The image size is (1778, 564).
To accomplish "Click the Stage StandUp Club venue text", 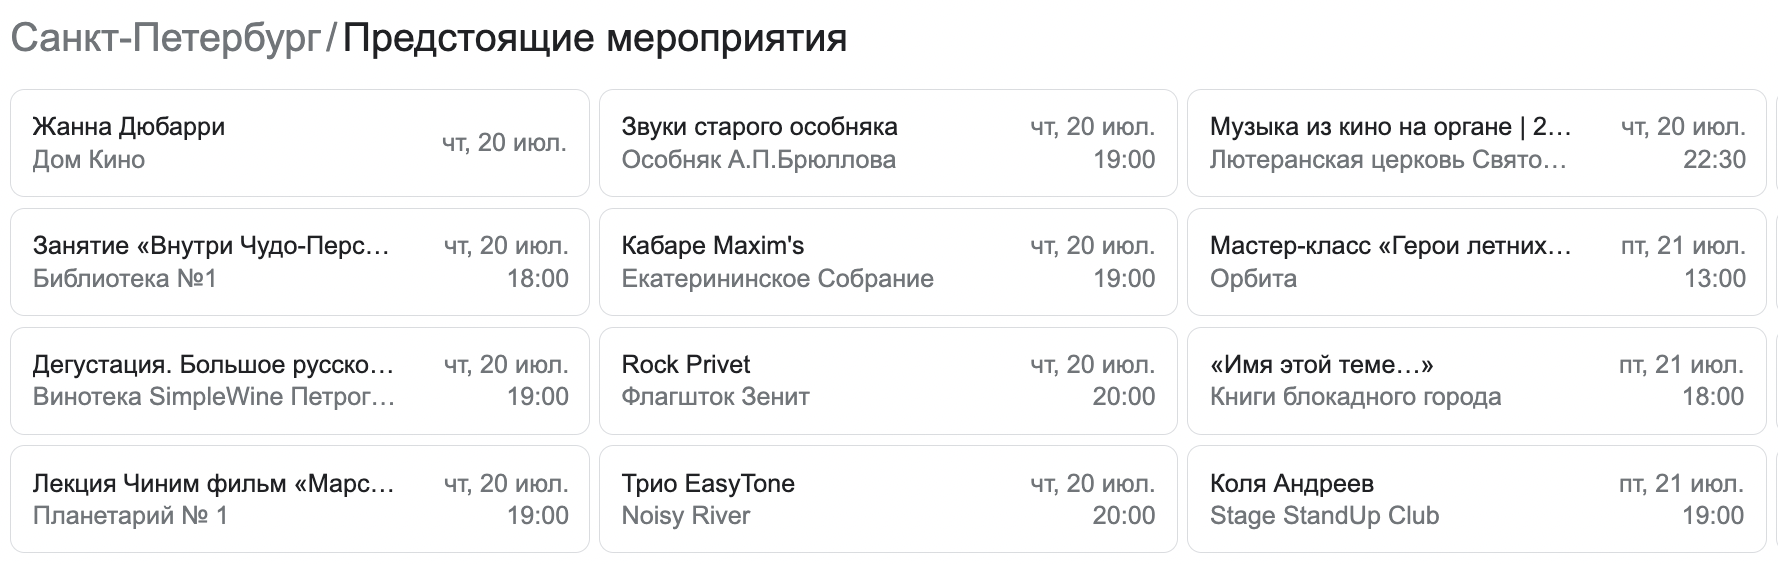I will pos(1324,517).
